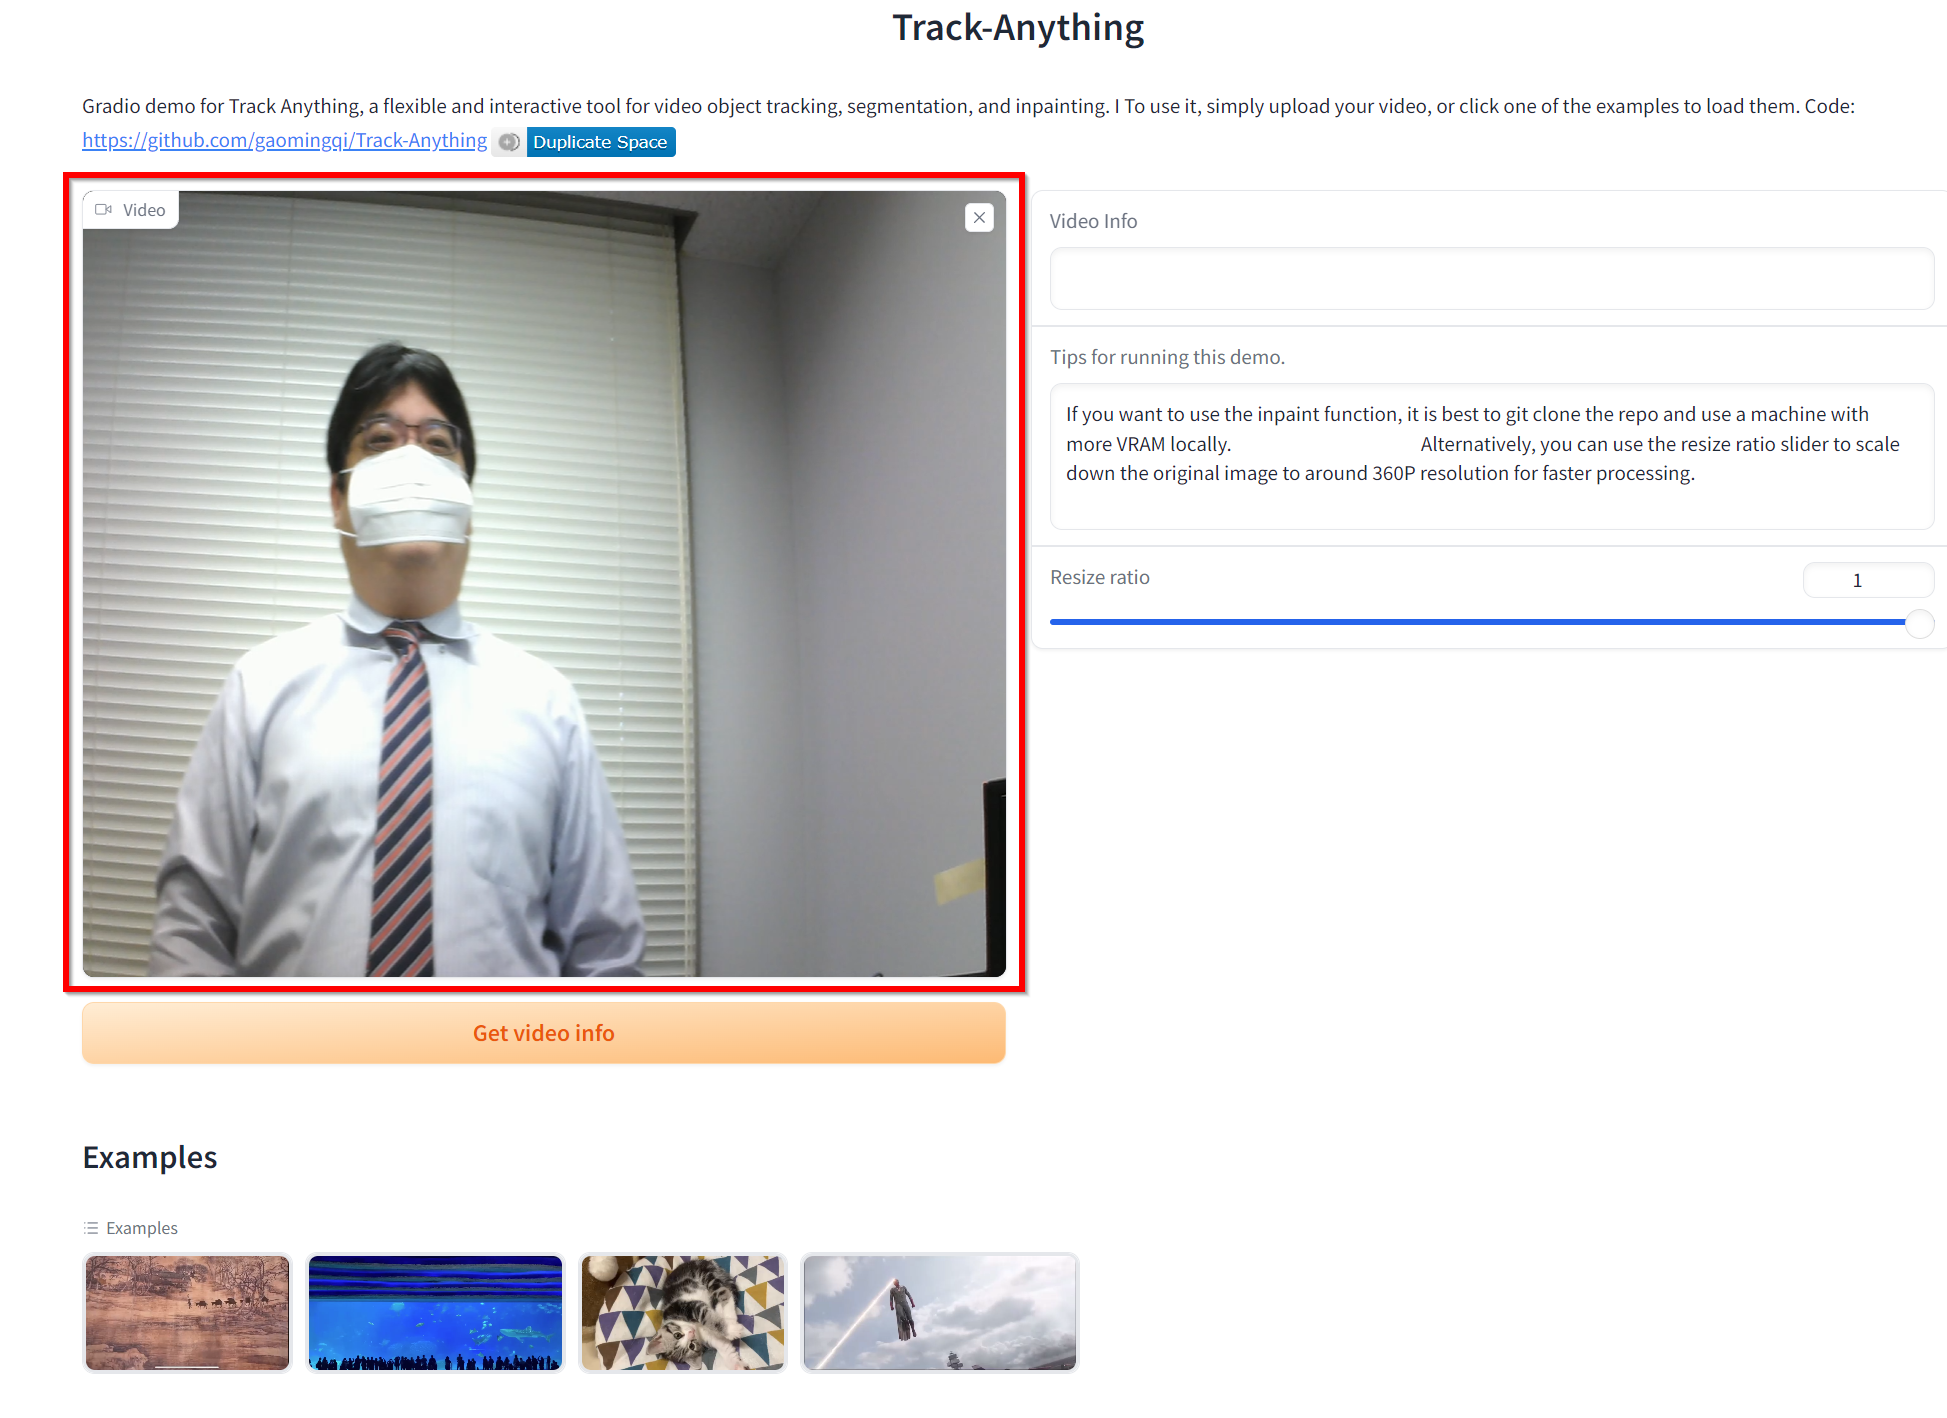
Task: Click the tips textbox about inpaint function
Action: coord(1492,456)
